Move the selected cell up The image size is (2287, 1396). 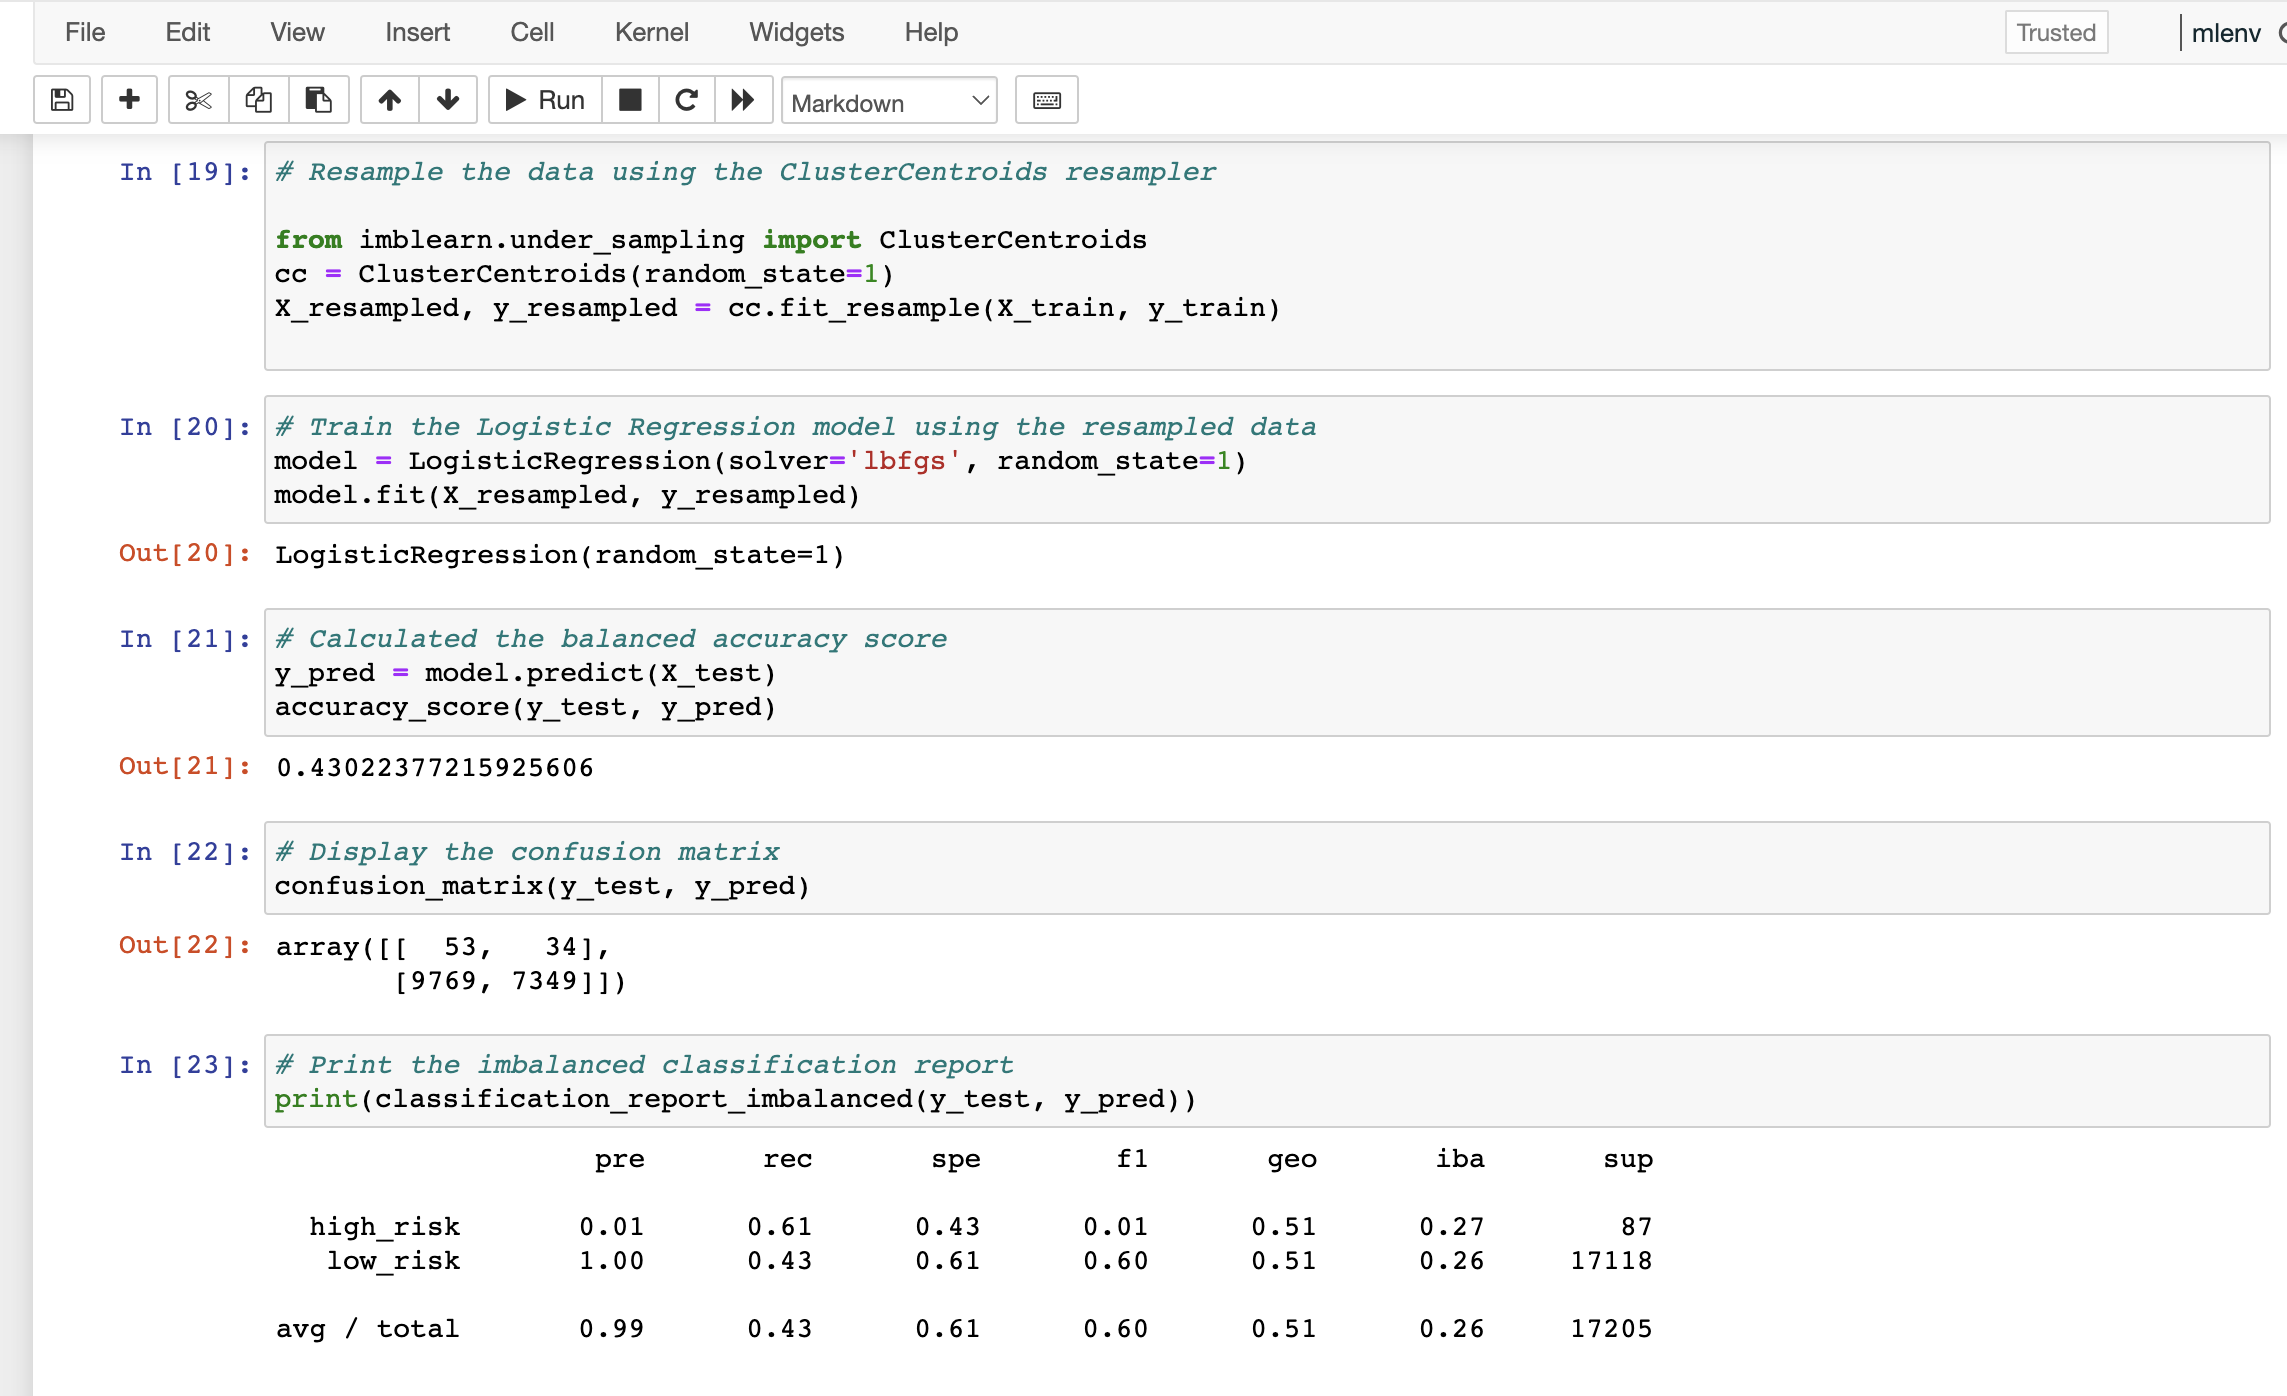click(389, 100)
